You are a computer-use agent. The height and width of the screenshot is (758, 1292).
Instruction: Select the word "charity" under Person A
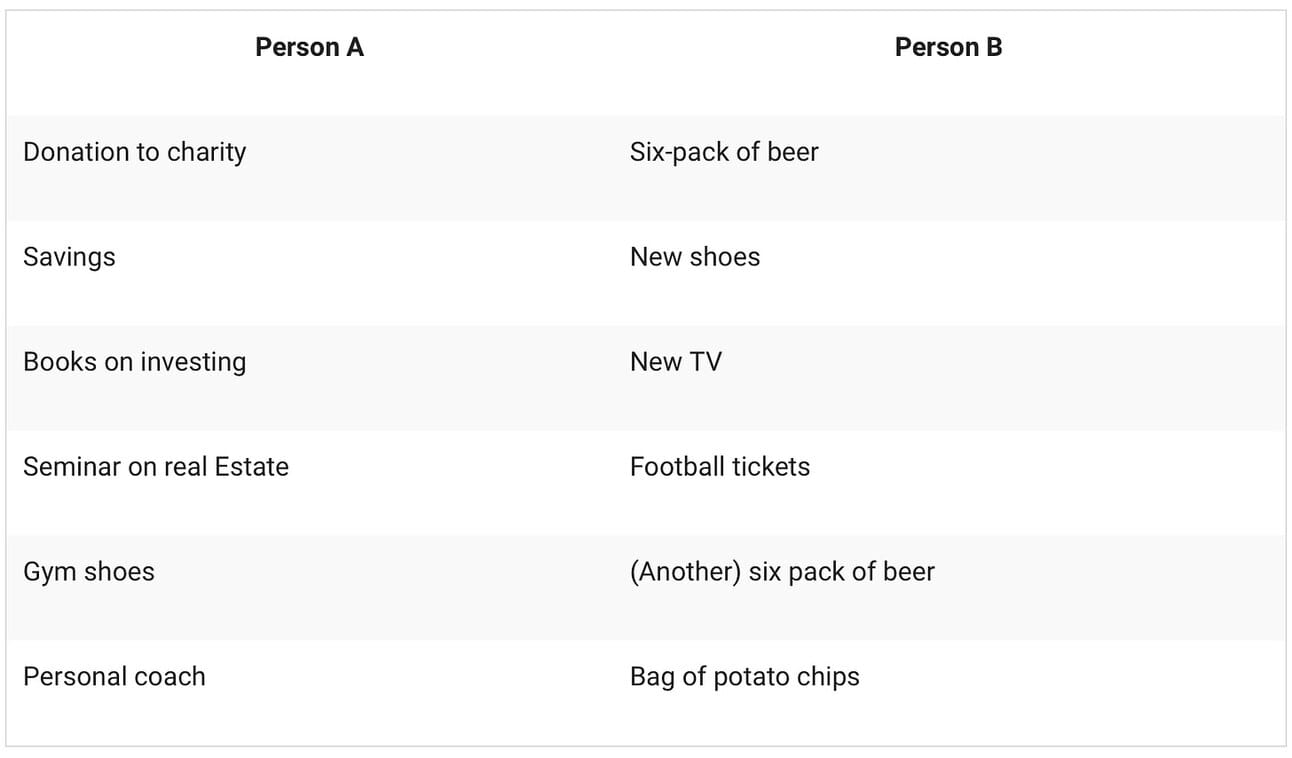pos(206,152)
